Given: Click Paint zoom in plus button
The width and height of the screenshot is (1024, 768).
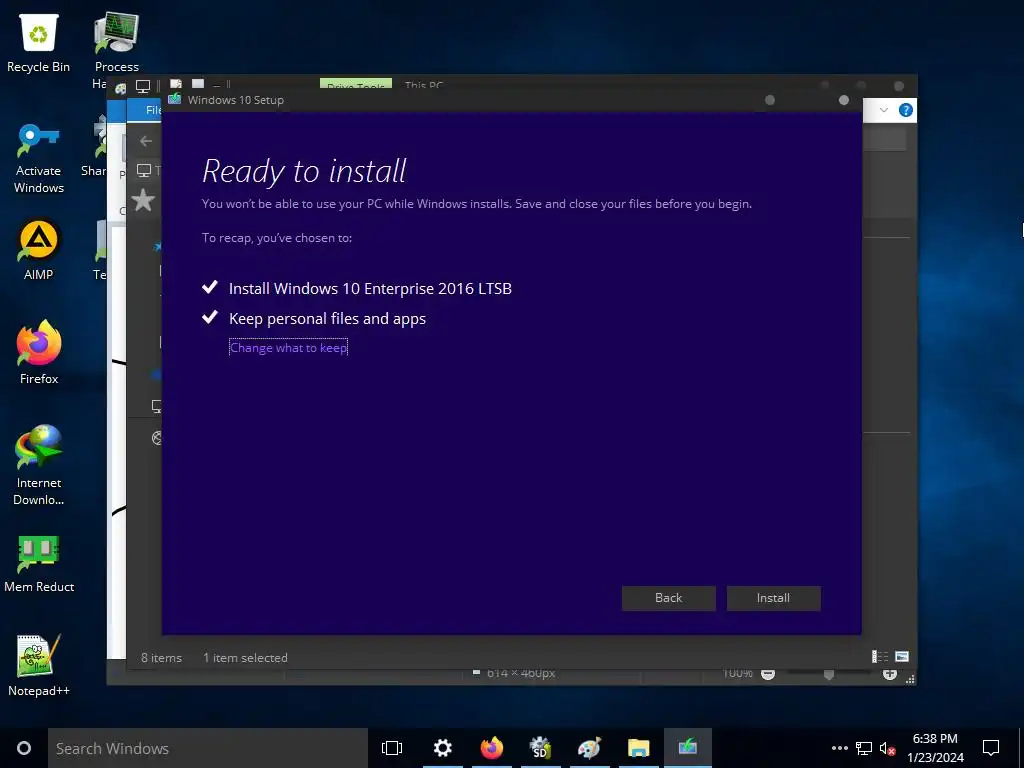Looking at the screenshot, I should click(x=889, y=674).
